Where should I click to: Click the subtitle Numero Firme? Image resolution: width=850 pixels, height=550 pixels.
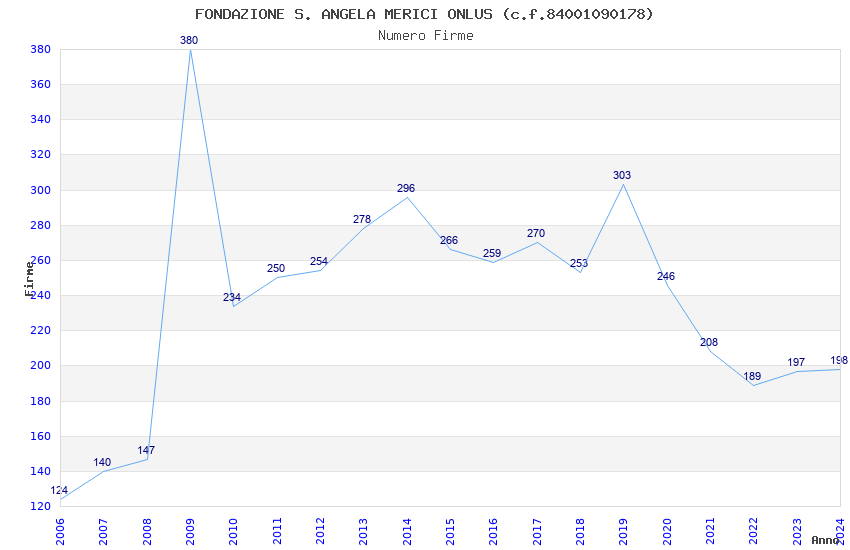(426, 35)
